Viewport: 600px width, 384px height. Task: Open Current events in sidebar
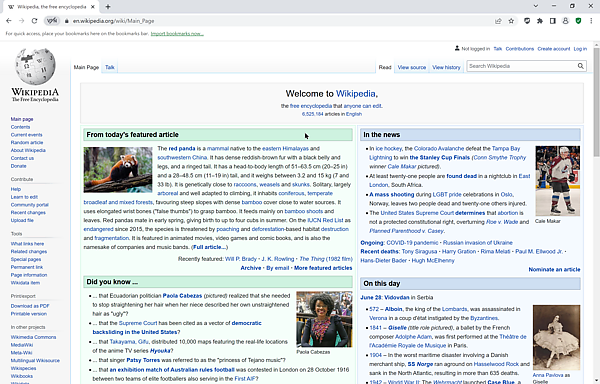26,135
